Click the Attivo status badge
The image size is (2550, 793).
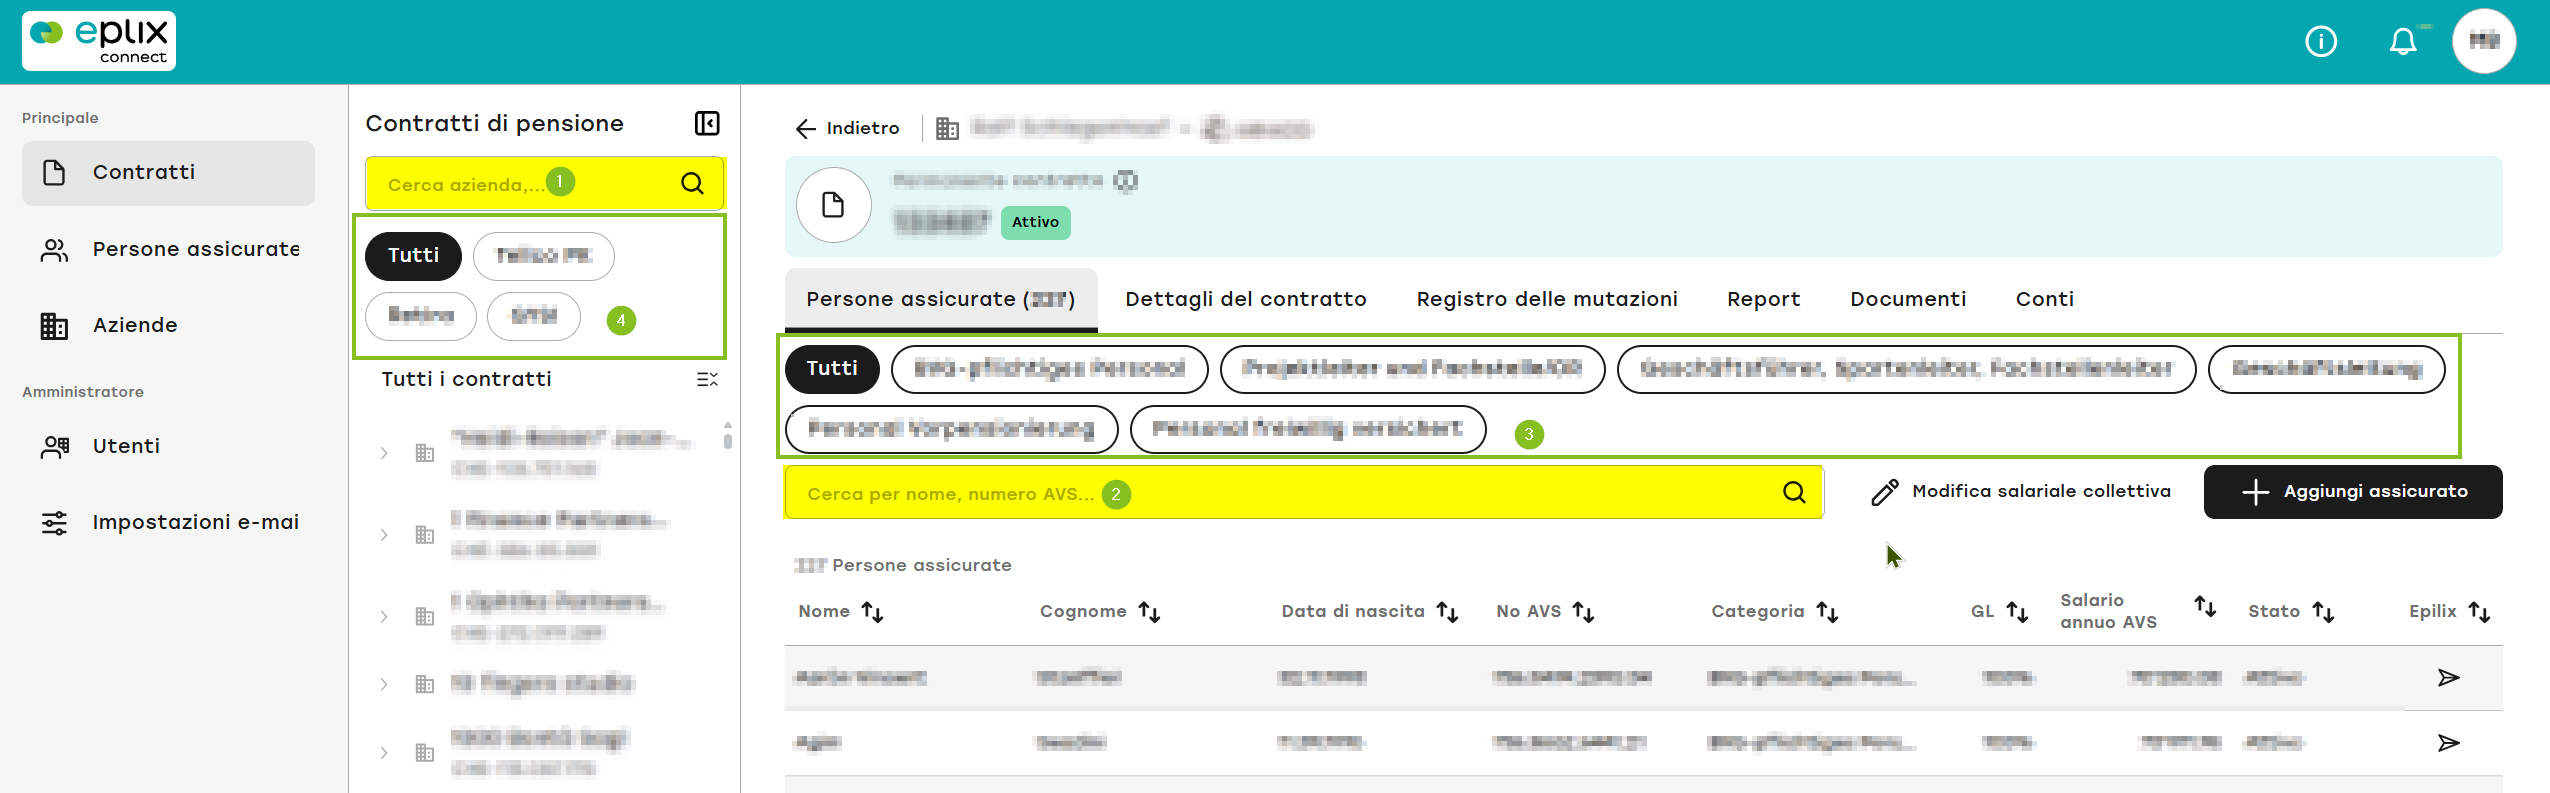coord(1035,223)
